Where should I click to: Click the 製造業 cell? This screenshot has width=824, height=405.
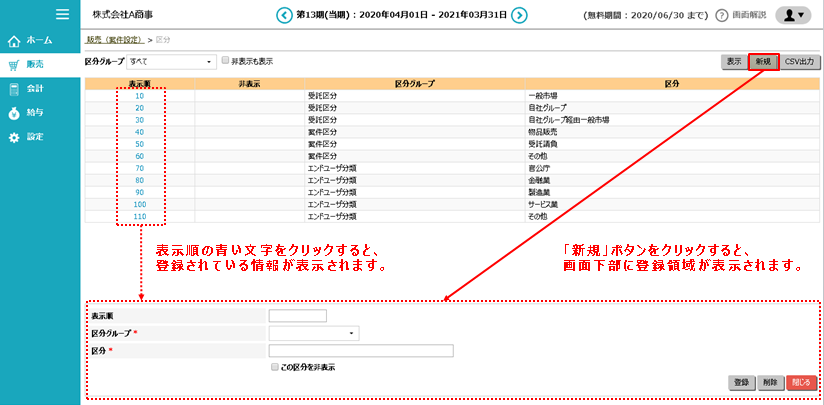tap(672, 192)
